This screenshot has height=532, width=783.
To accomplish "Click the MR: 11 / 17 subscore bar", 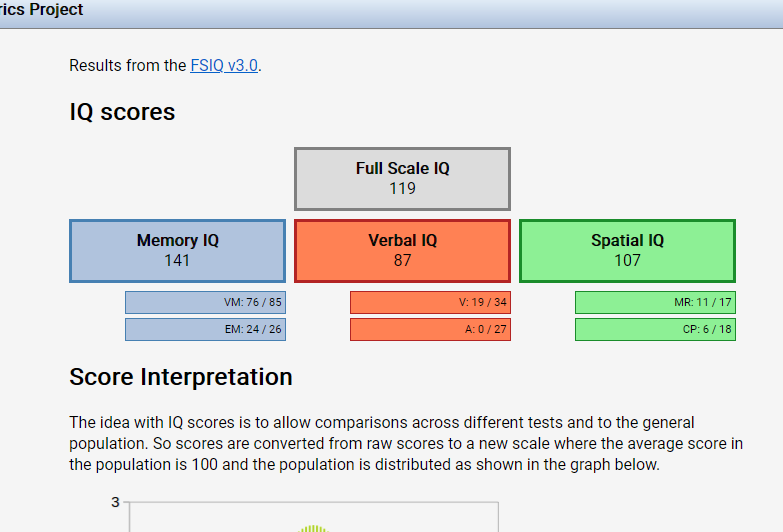I will [x=655, y=302].
